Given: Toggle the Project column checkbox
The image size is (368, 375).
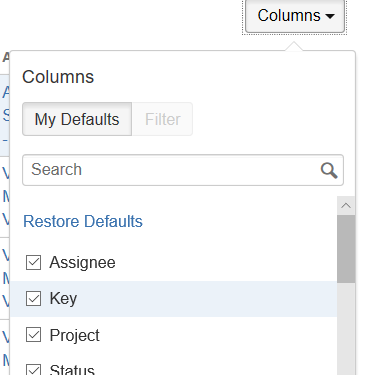Looking at the screenshot, I should (x=33, y=335).
